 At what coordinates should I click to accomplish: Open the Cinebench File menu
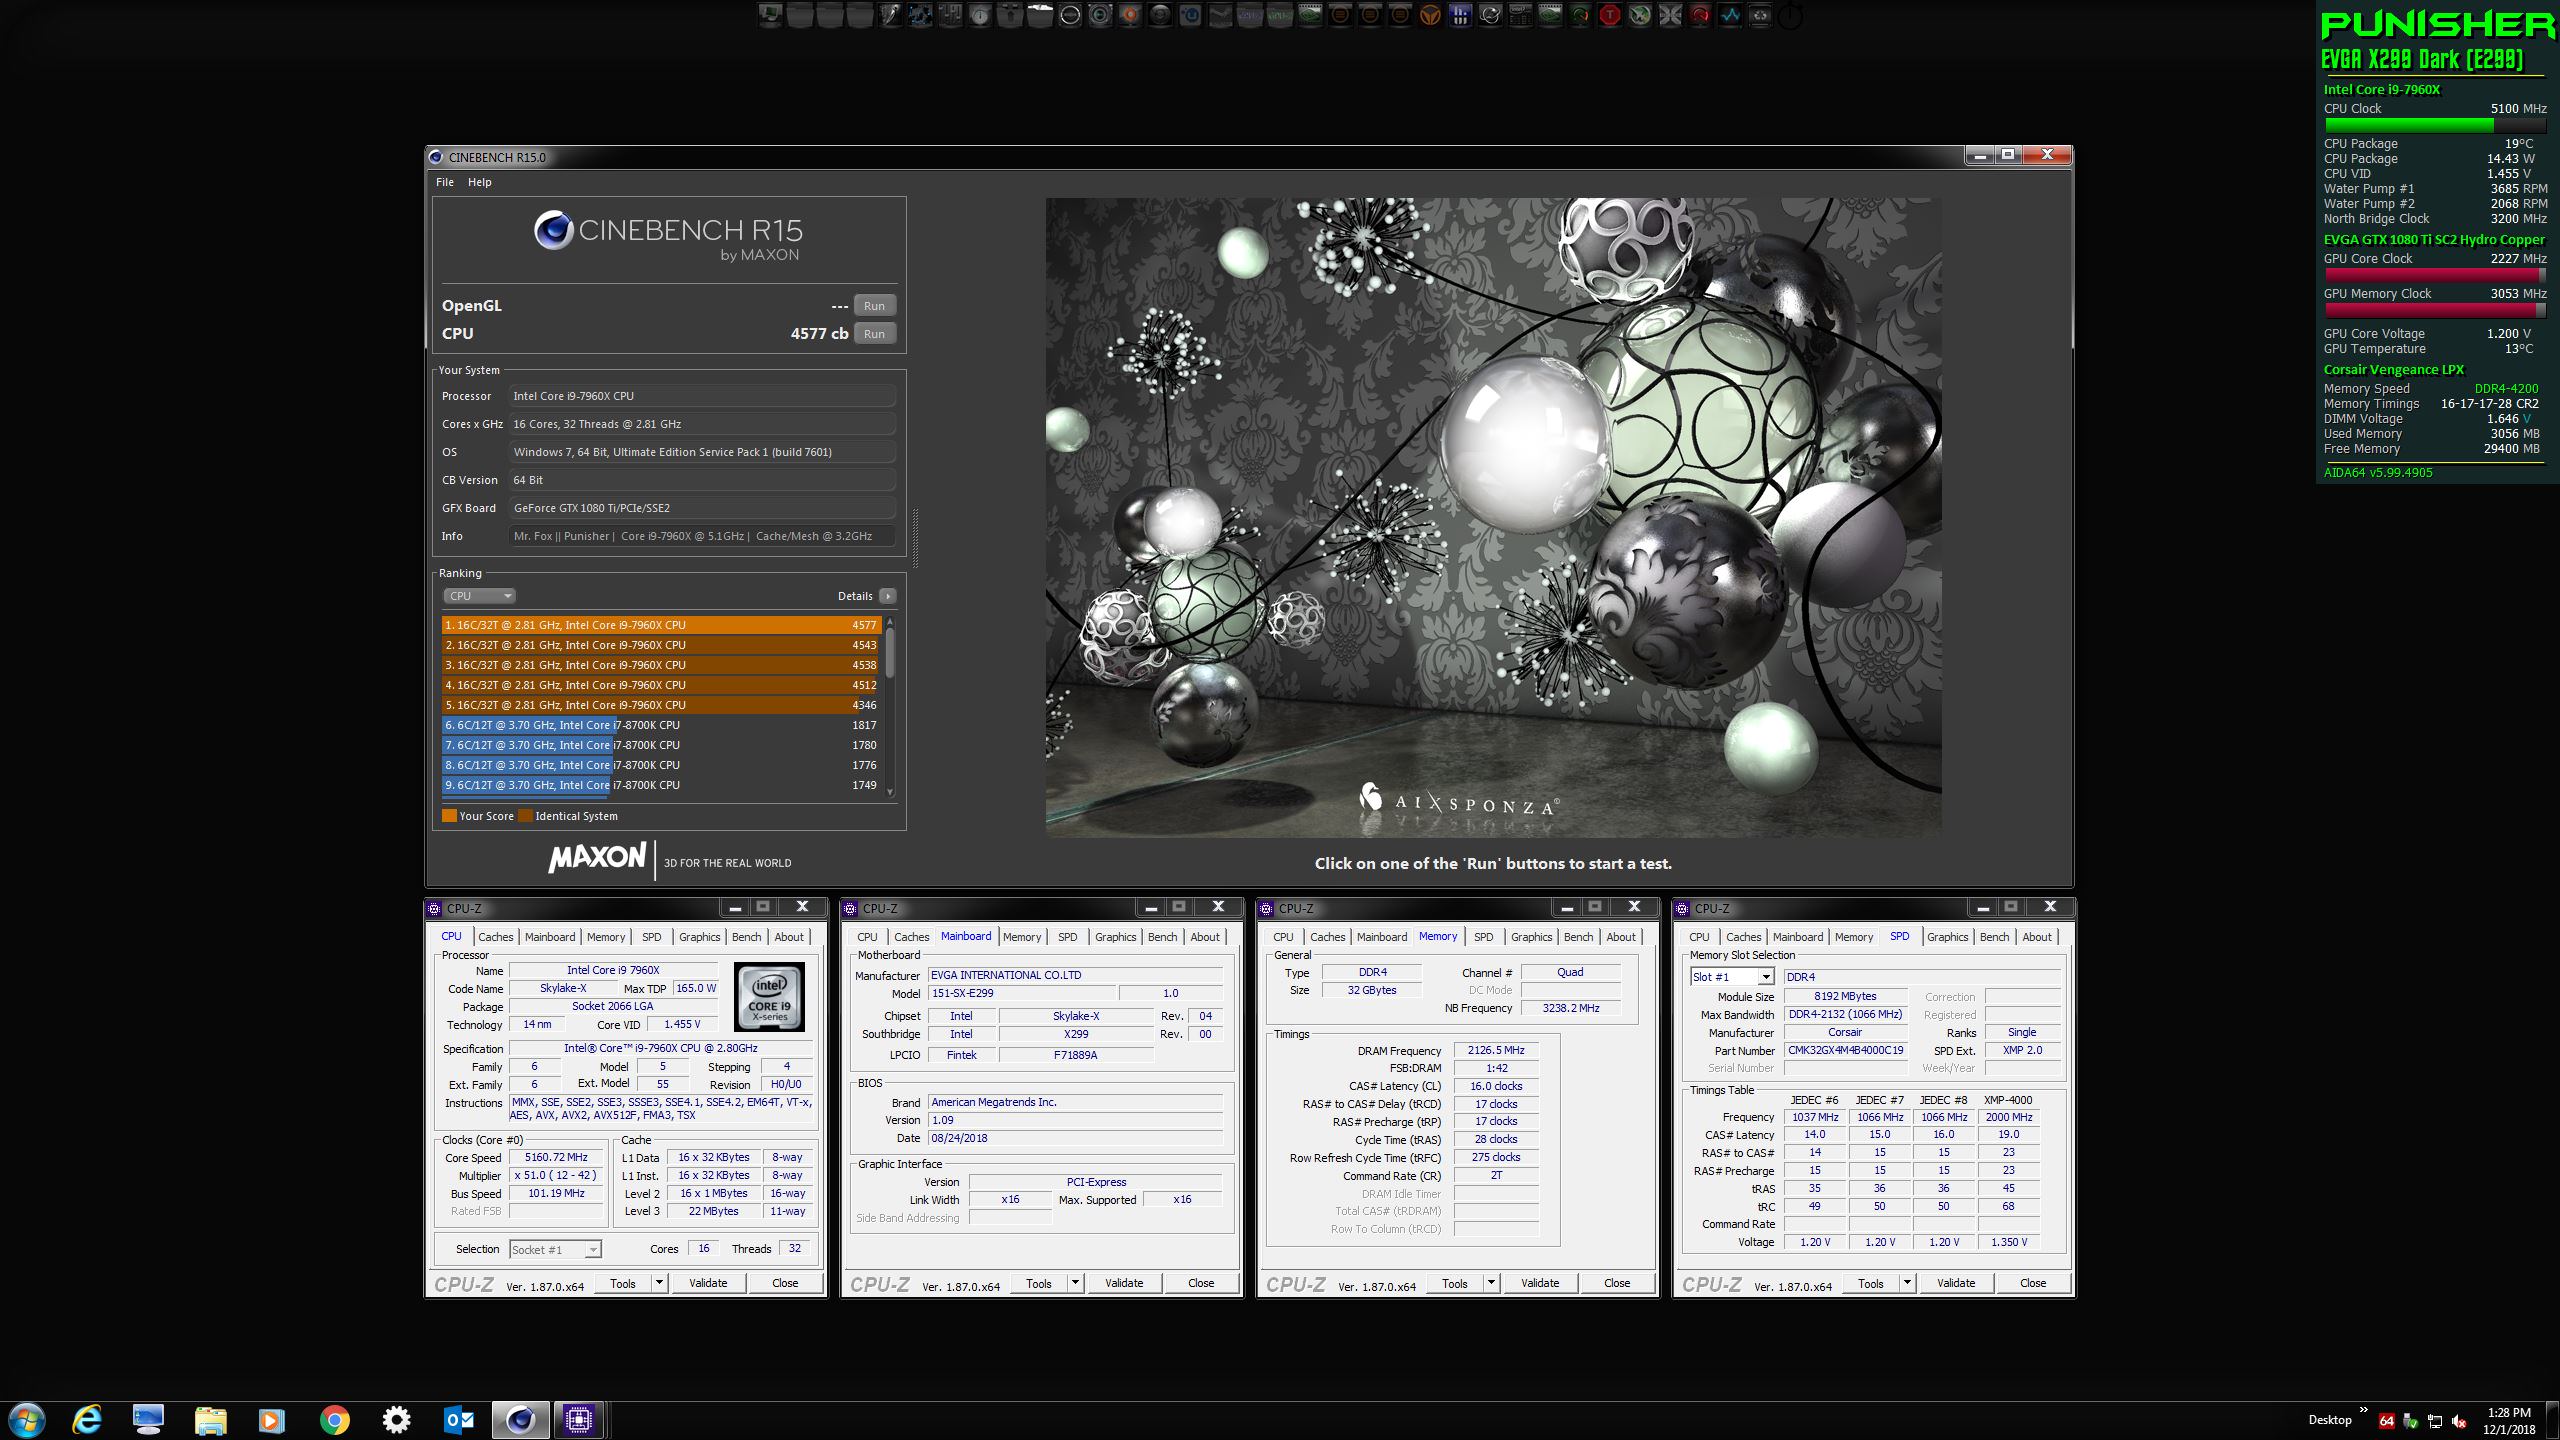pos(445,182)
